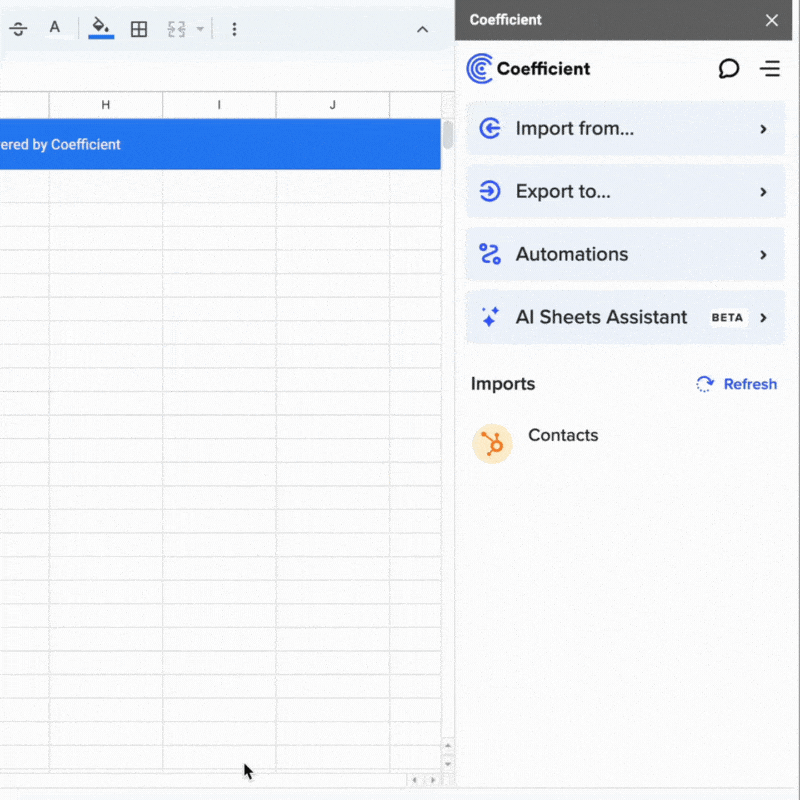Viewport: 800px width, 800px height.
Task: Click the merge cells icon
Action: click(x=177, y=29)
